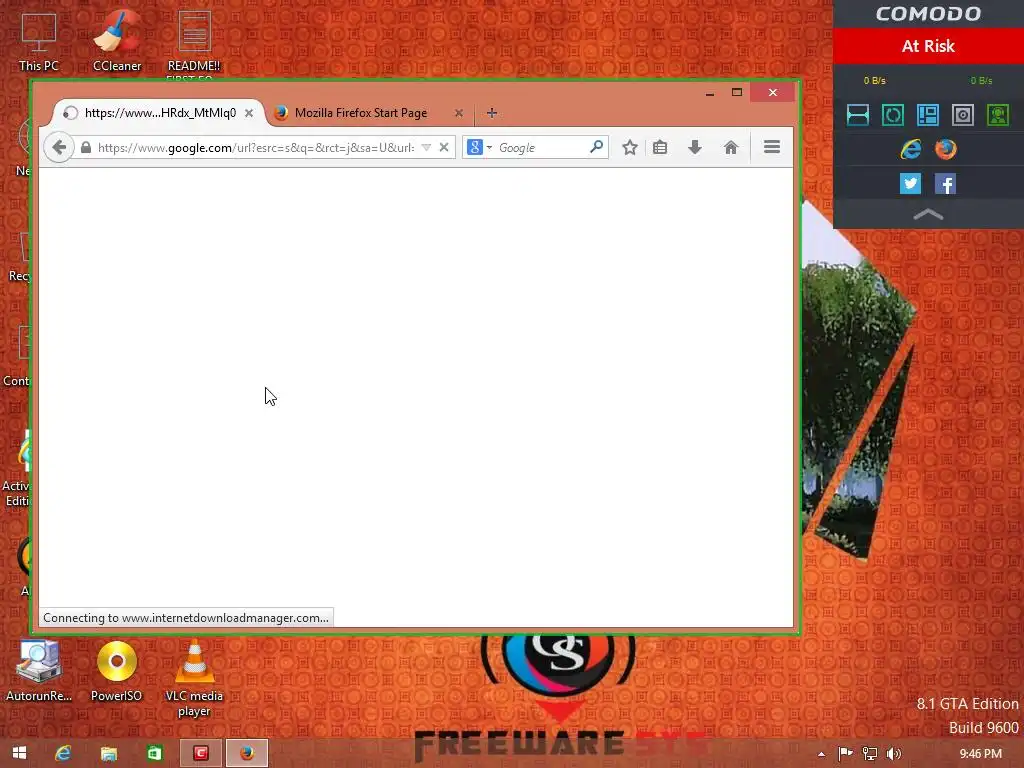Click the Comodo At Risk status banner

(x=928, y=46)
